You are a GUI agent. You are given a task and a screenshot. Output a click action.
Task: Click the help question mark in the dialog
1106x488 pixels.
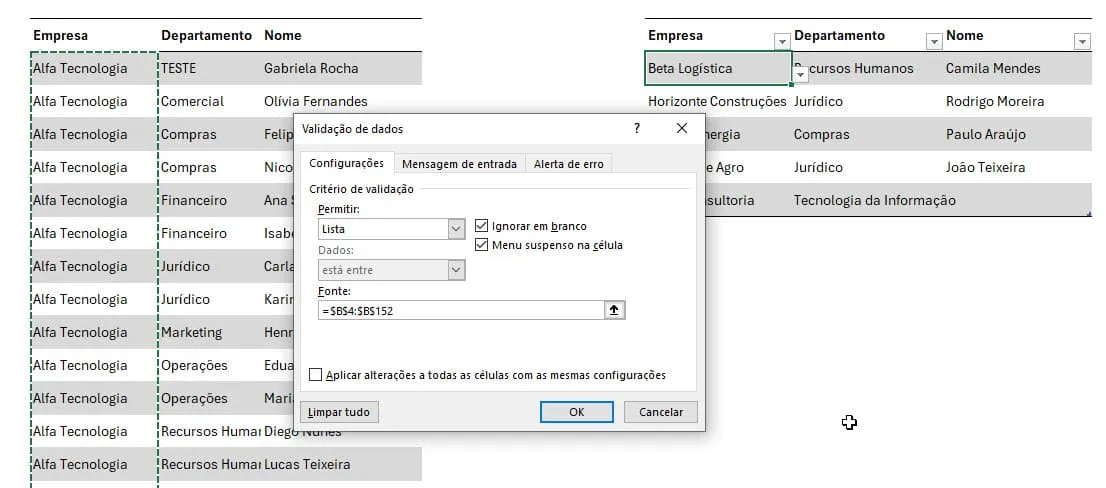[637, 128]
